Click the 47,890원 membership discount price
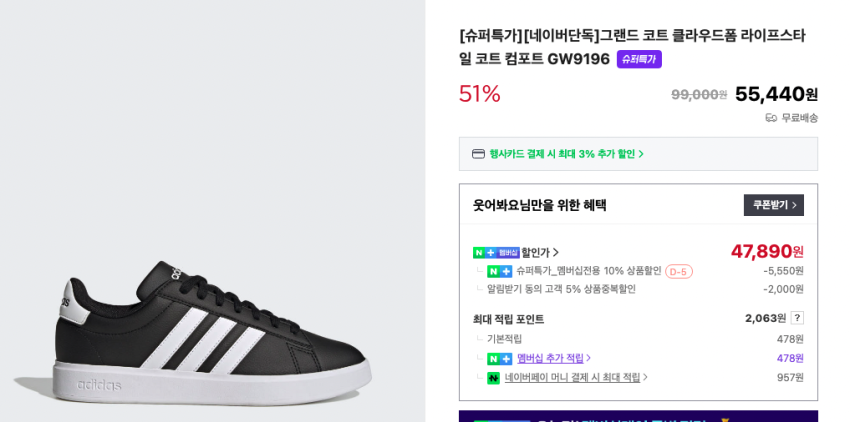 click(x=767, y=251)
